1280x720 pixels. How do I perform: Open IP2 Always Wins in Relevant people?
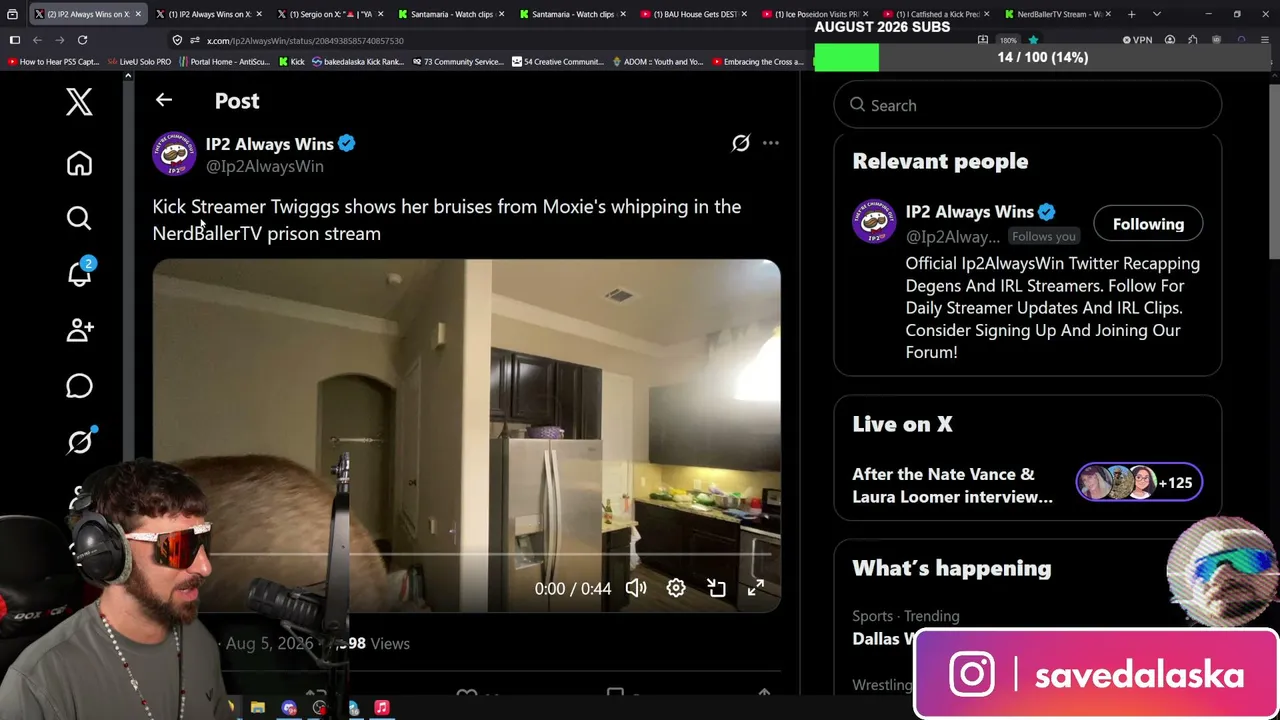[969, 212]
